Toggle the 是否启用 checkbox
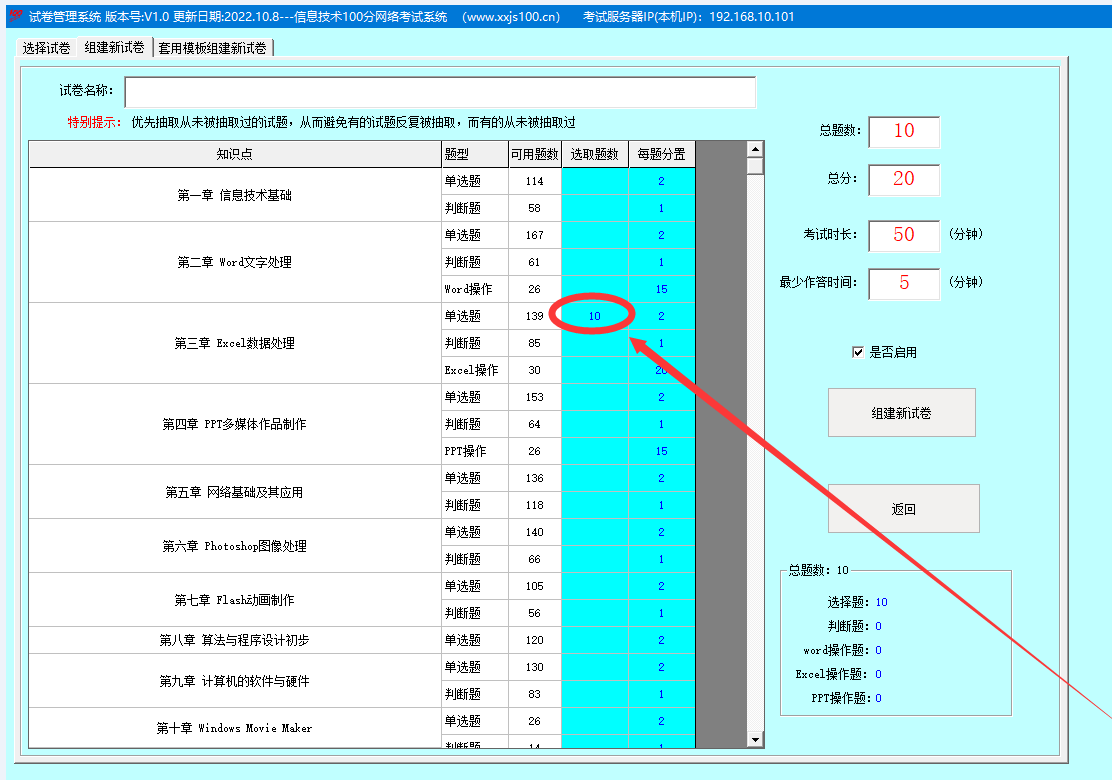Viewport: 1112px width, 780px height. [858, 352]
